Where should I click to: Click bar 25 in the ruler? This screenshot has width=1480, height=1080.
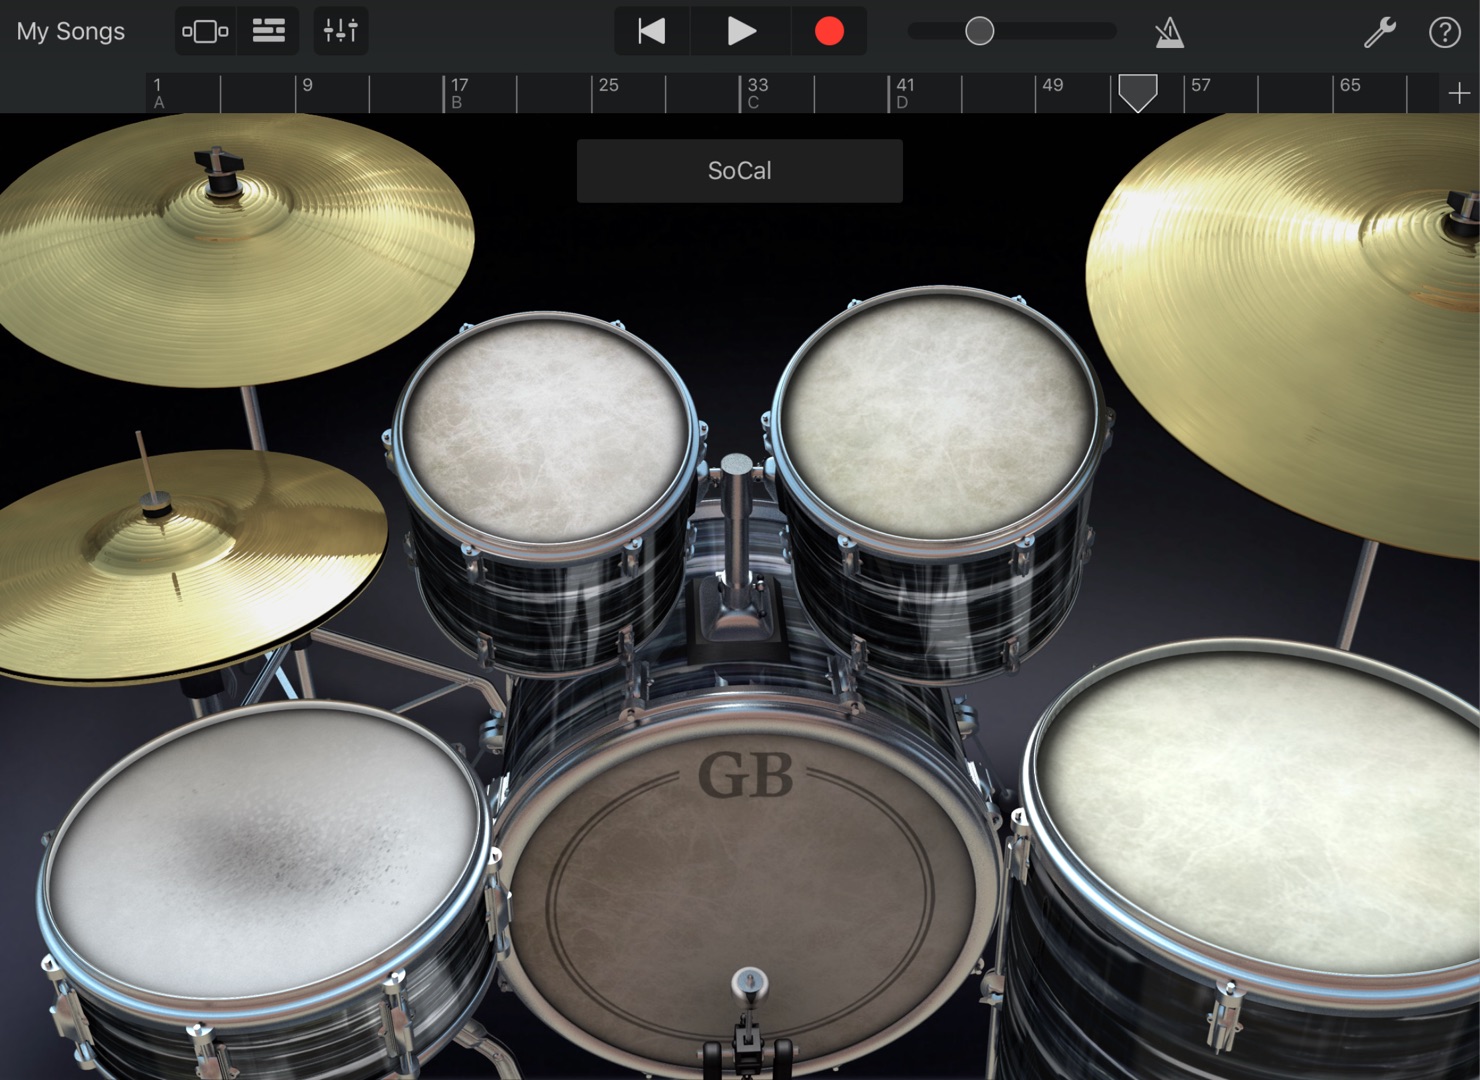coord(608,86)
